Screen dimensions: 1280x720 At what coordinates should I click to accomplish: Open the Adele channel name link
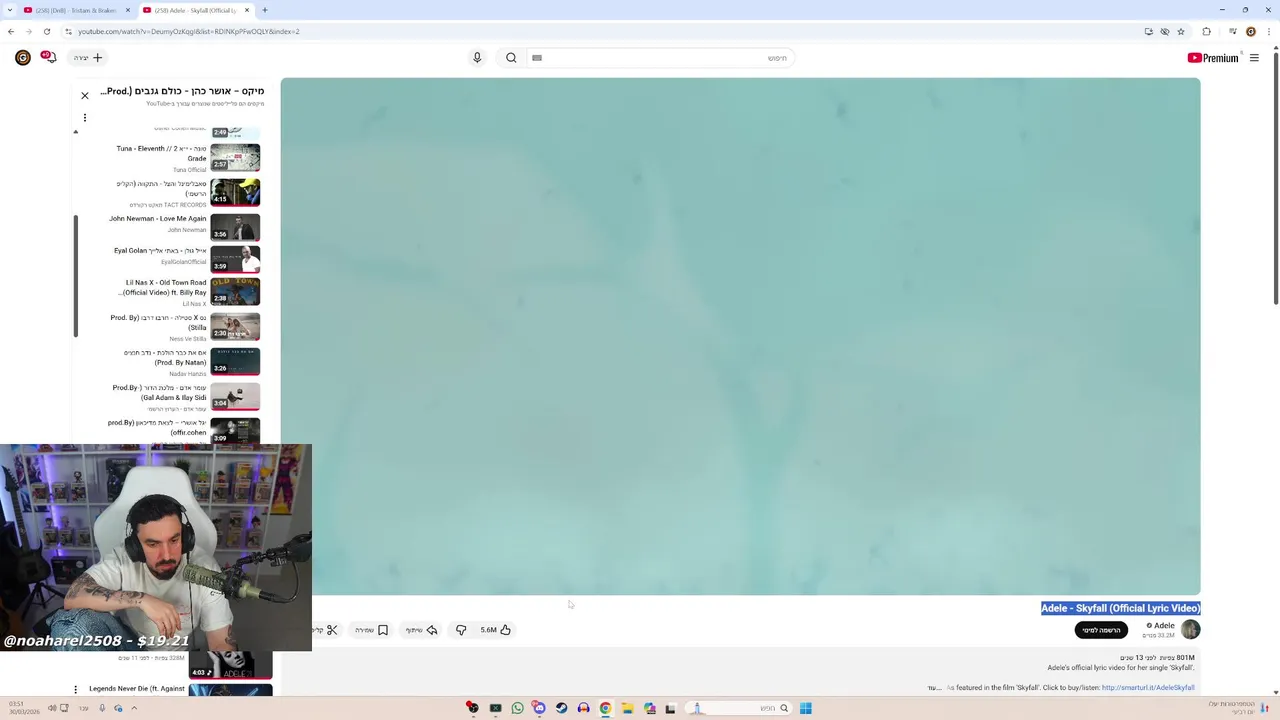pos(1164,626)
